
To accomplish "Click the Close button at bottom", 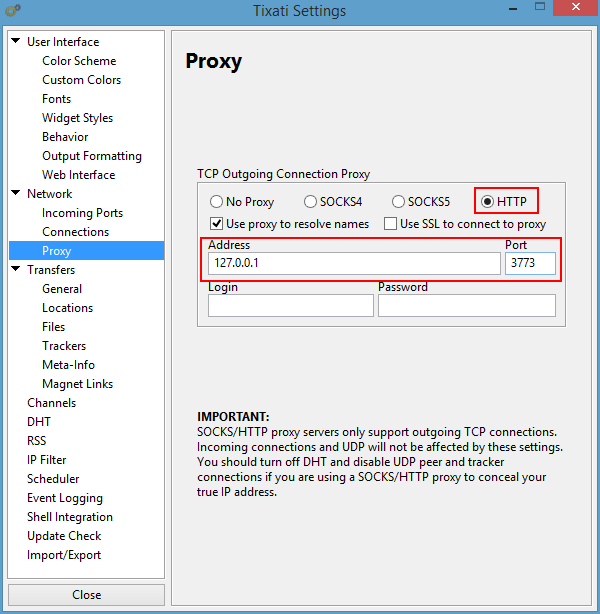I will [x=87, y=595].
